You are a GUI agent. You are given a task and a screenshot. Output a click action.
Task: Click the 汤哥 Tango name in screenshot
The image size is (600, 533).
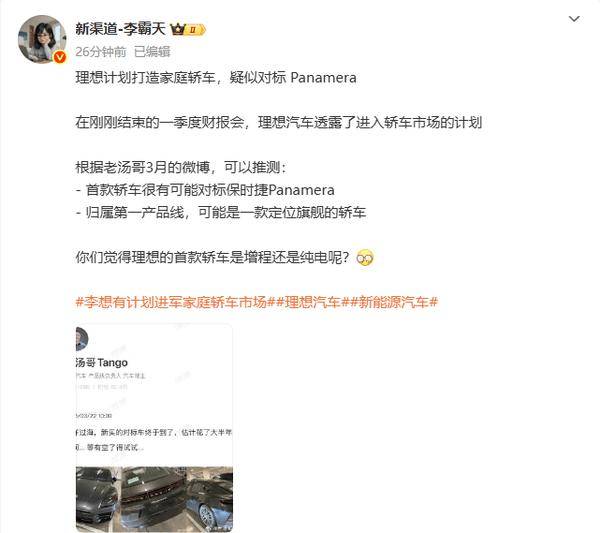point(102,362)
